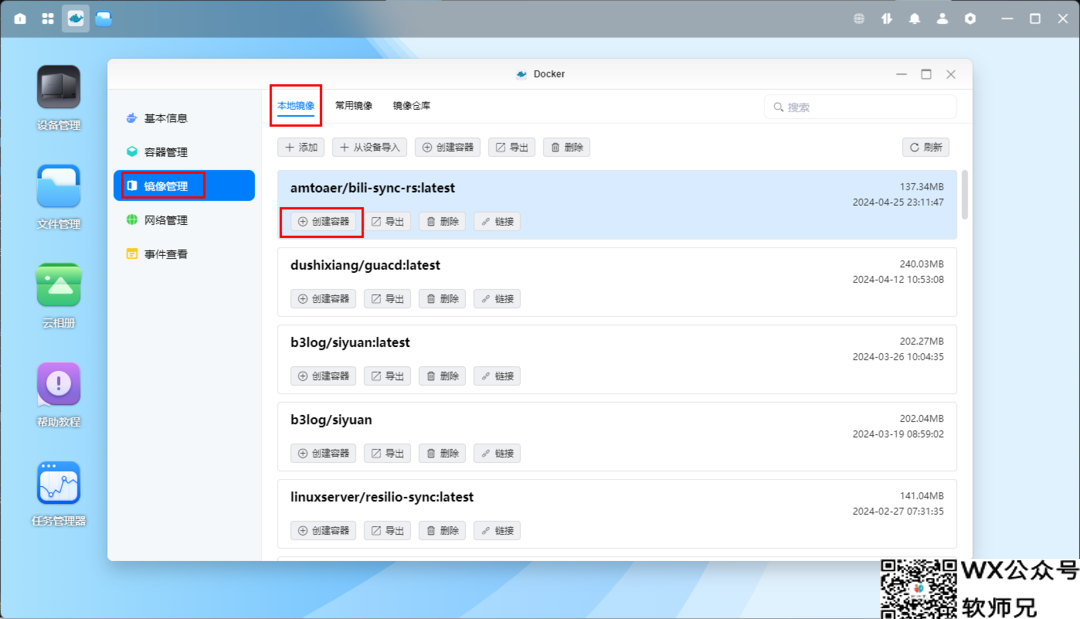Maximize the Docker window
Image resolution: width=1080 pixels, height=619 pixels.
(x=926, y=74)
